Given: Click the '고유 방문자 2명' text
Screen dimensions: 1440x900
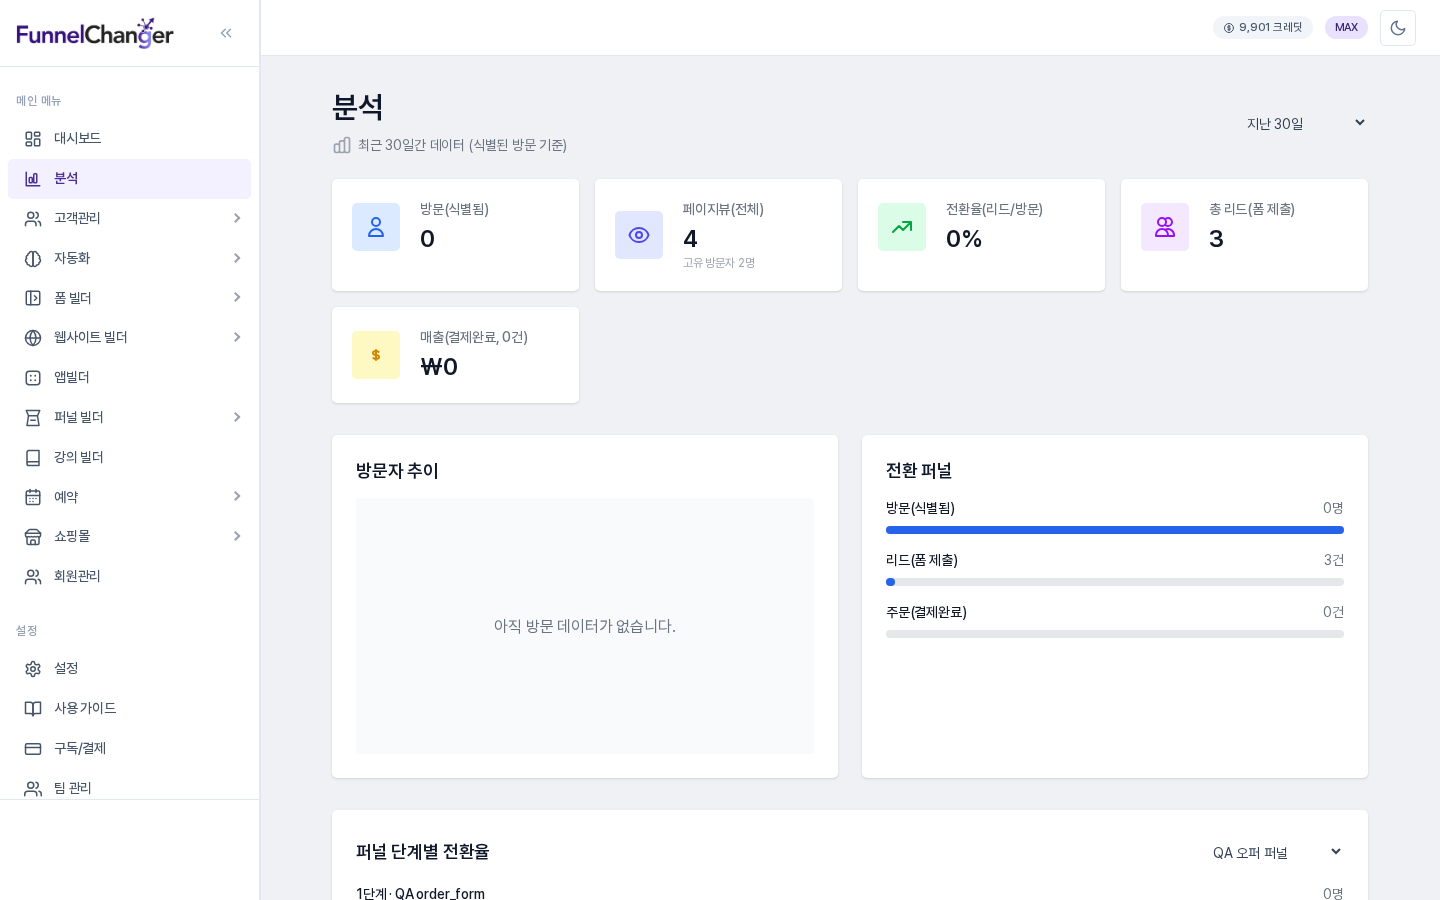Looking at the screenshot, I should tap(719, 263).
